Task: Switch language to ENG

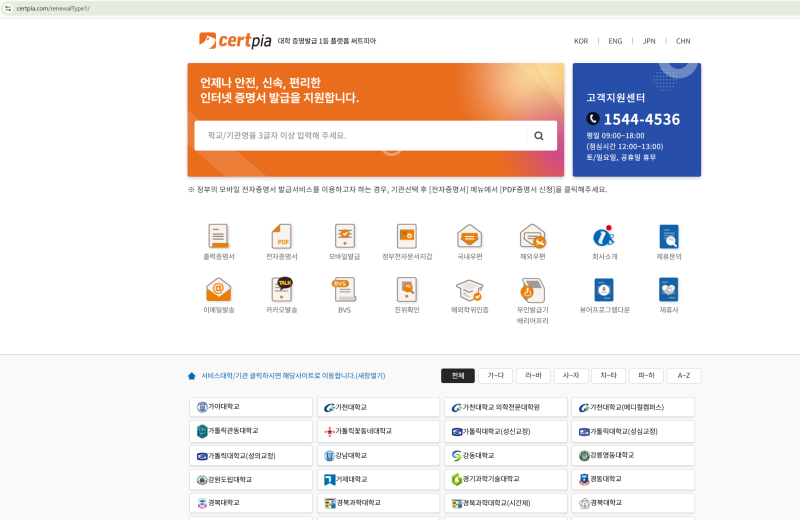Action: pos(615,41)
